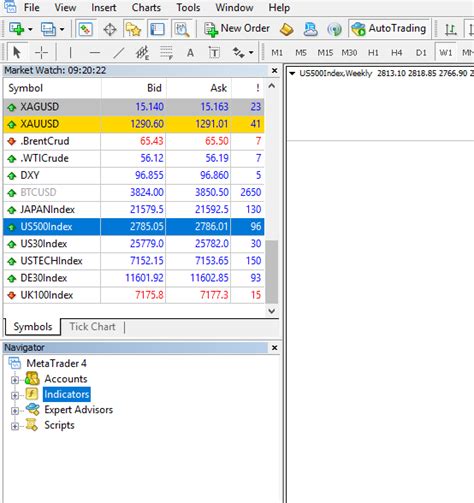Toggle the Market Watch window icon
The image size is (474, 503).
(x=86, y=29)
